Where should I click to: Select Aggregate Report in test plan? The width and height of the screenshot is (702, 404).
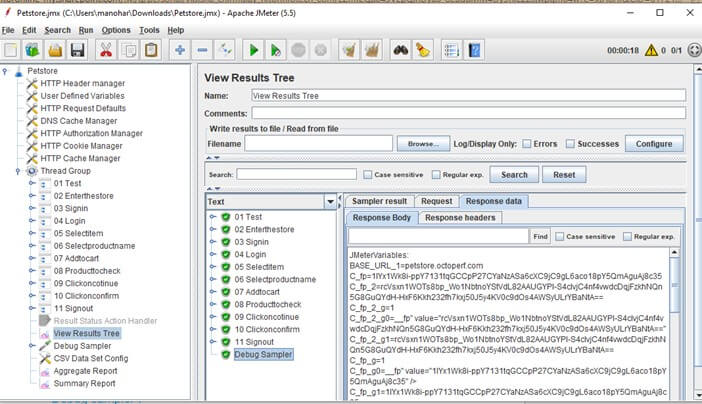click(85, 371)
